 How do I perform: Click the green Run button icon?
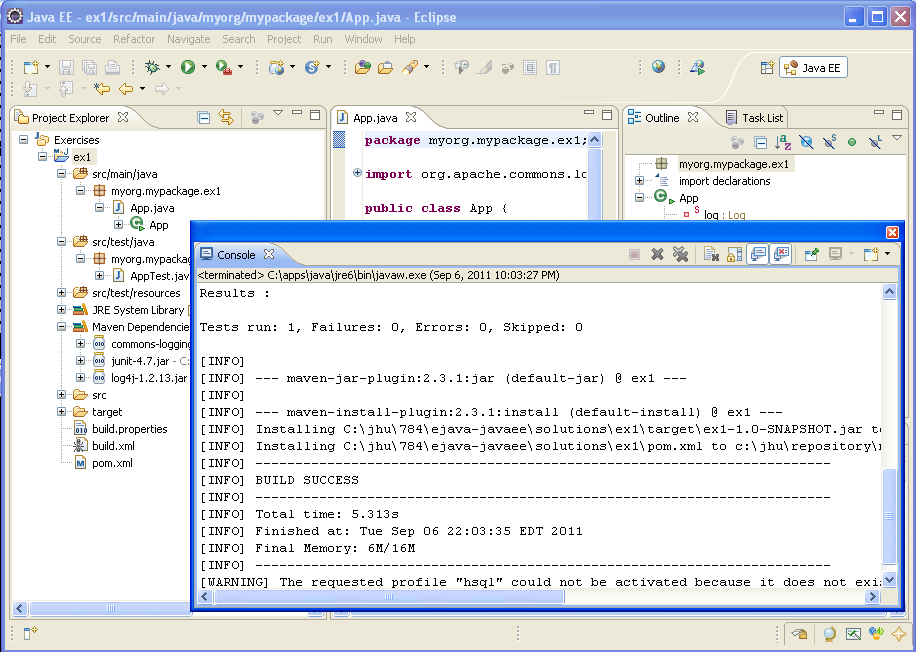188,67
